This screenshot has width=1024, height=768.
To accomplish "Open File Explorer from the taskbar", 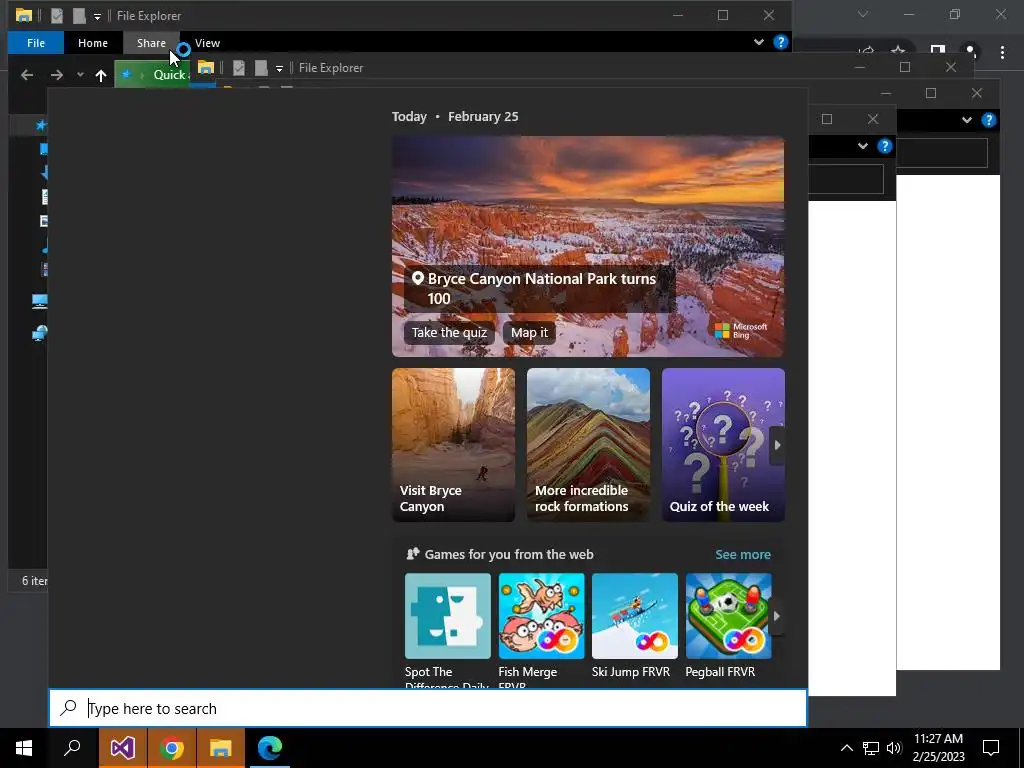I will click(x=221, y=748).
